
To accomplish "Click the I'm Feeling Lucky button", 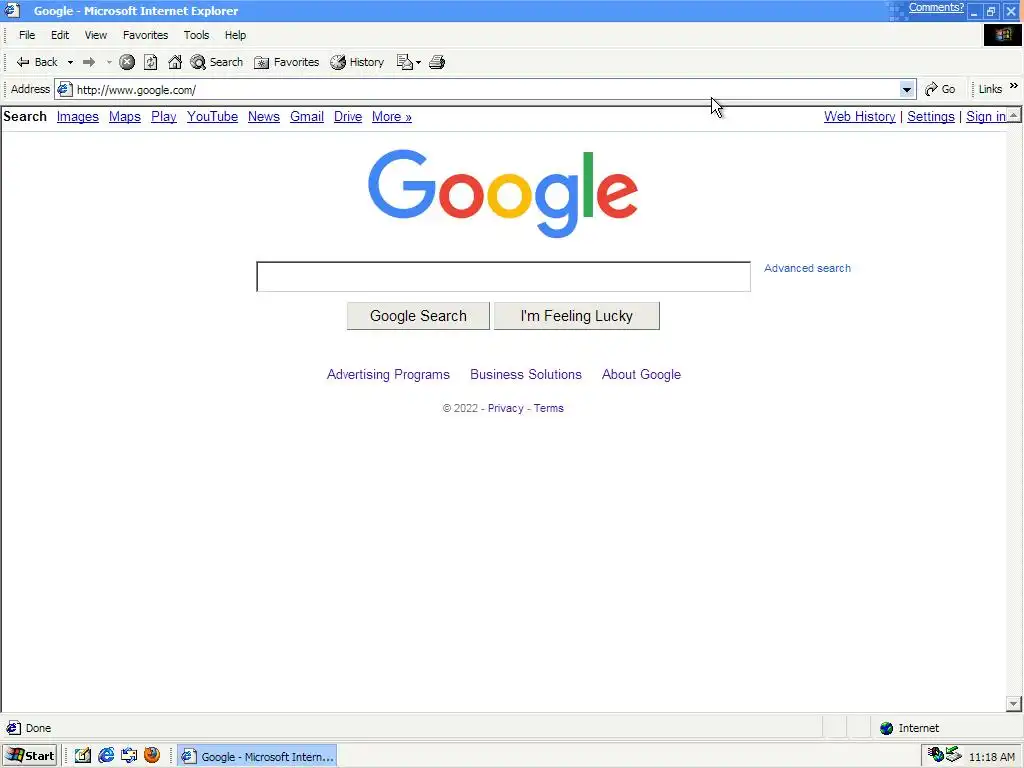I will click(577, 316).
